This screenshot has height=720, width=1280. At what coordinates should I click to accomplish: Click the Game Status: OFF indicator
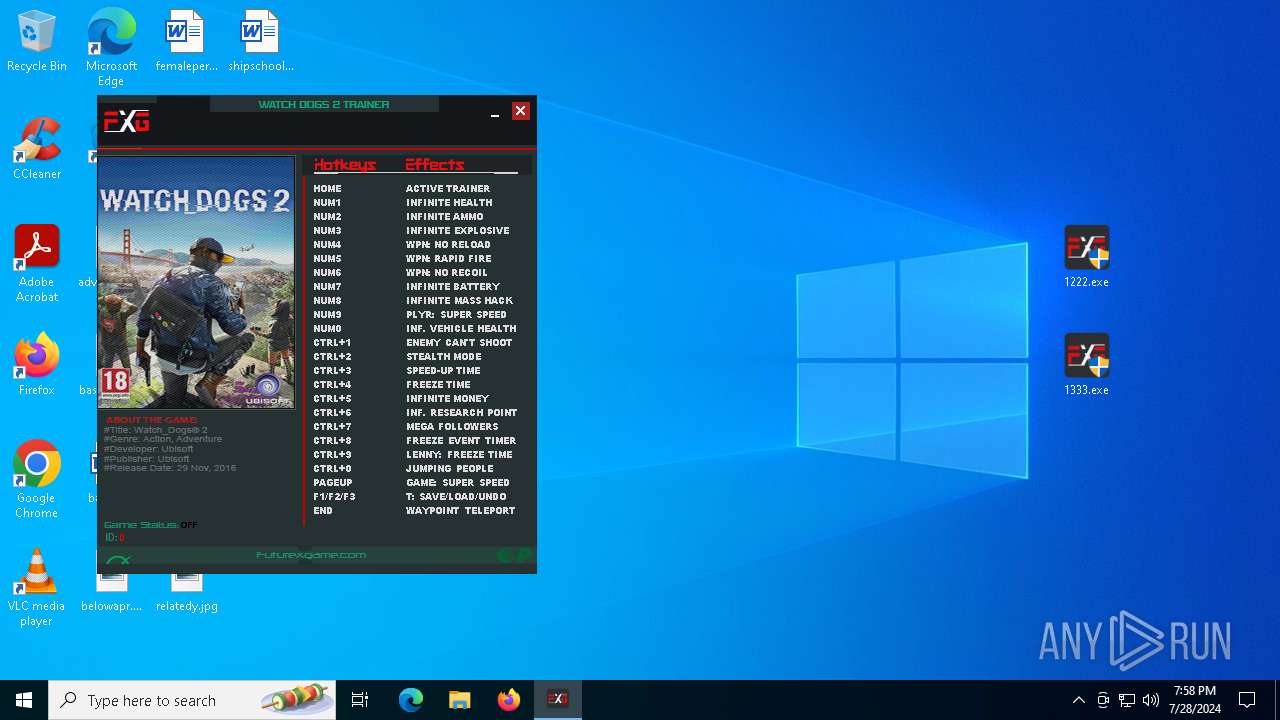click(x=151, y=525)
